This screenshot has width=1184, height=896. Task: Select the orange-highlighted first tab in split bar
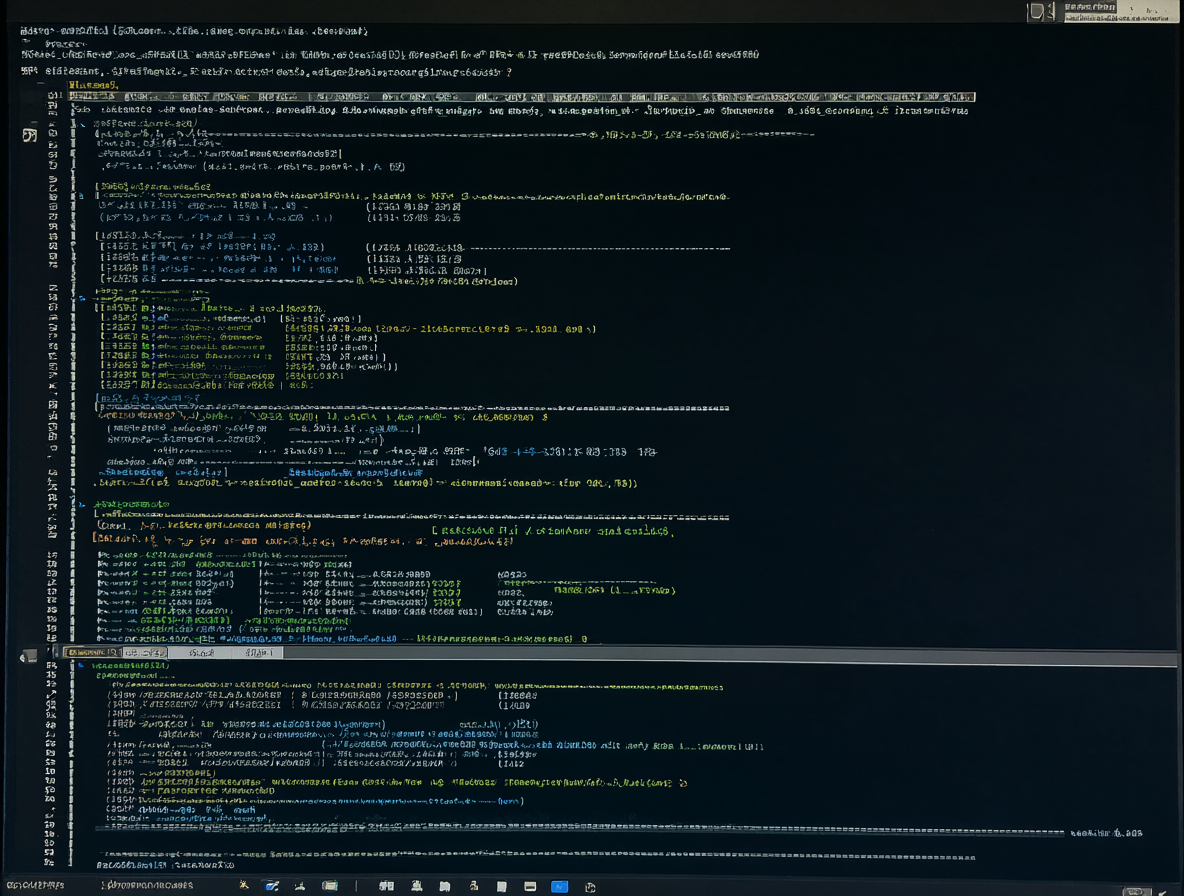click(x=92, y=652)
